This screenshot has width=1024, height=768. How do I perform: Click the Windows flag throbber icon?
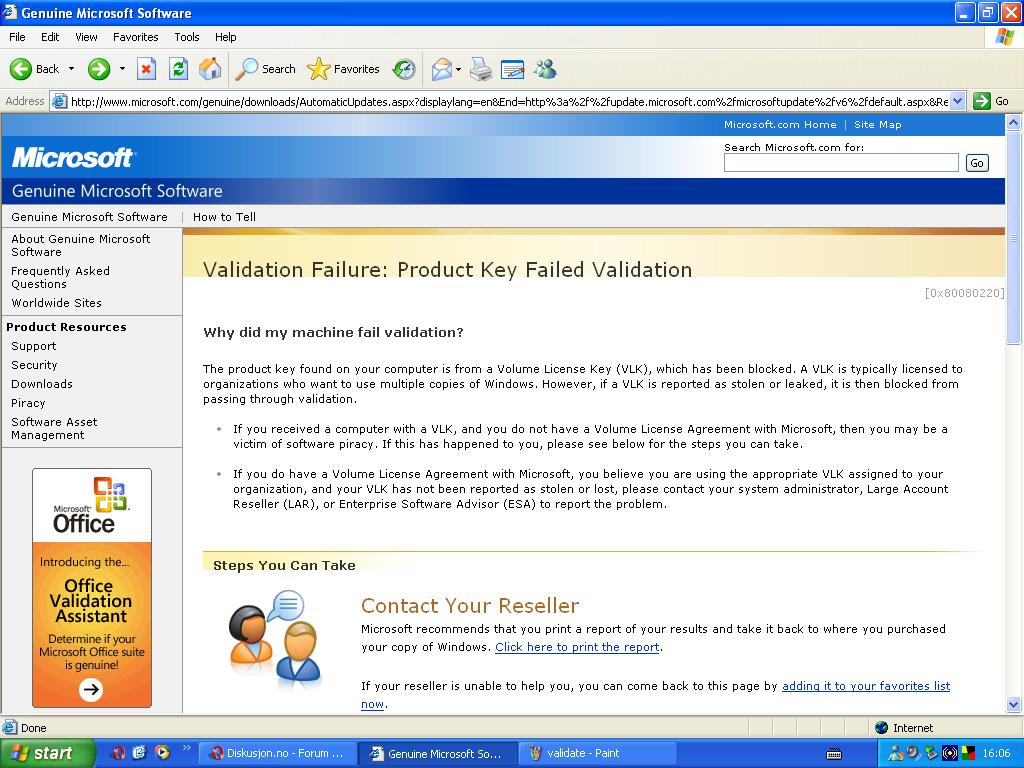click(x=1004, y=37)
